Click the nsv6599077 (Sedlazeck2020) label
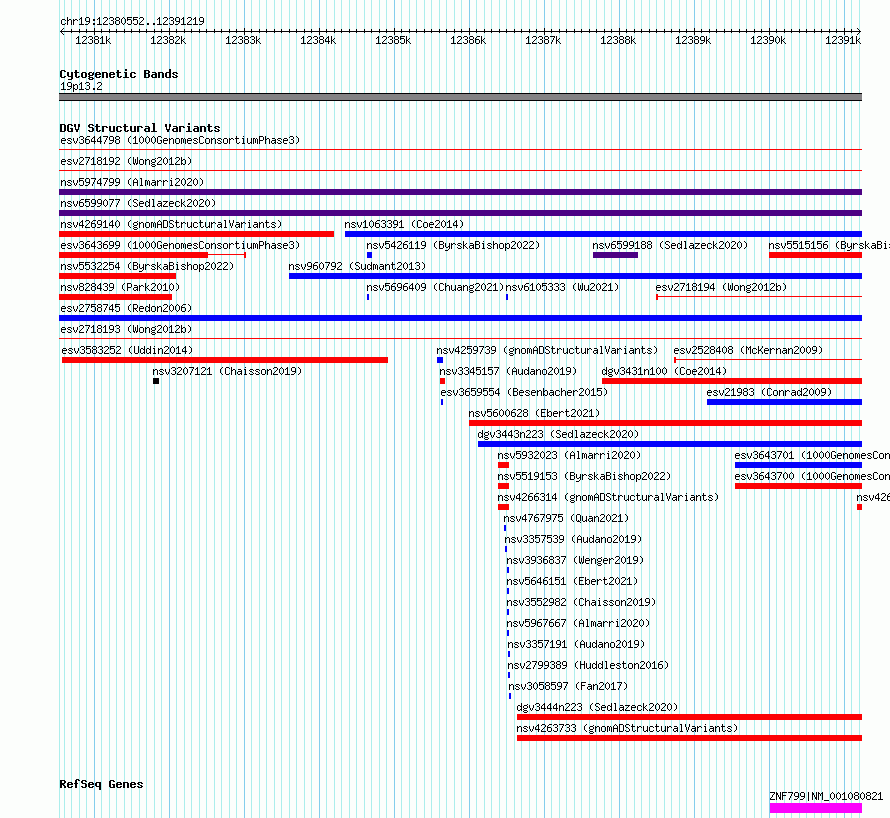Viewport: 890px width, 818px height. pyautogui.click(x=138, y=203)
